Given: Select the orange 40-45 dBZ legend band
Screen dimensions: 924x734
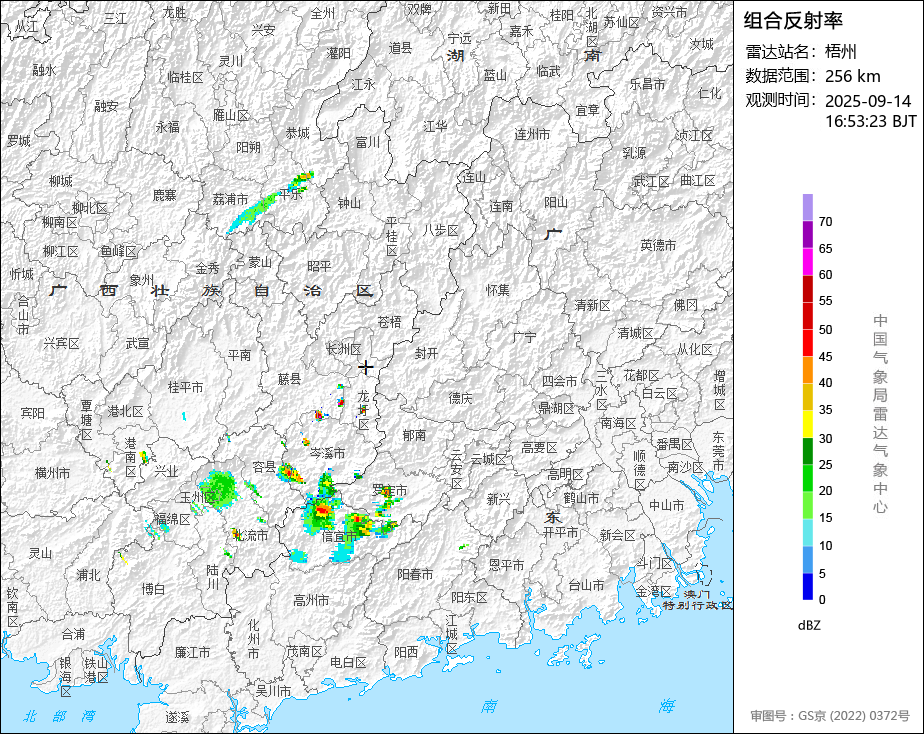Looking at the screenshot, I should [x=807, y=370].
